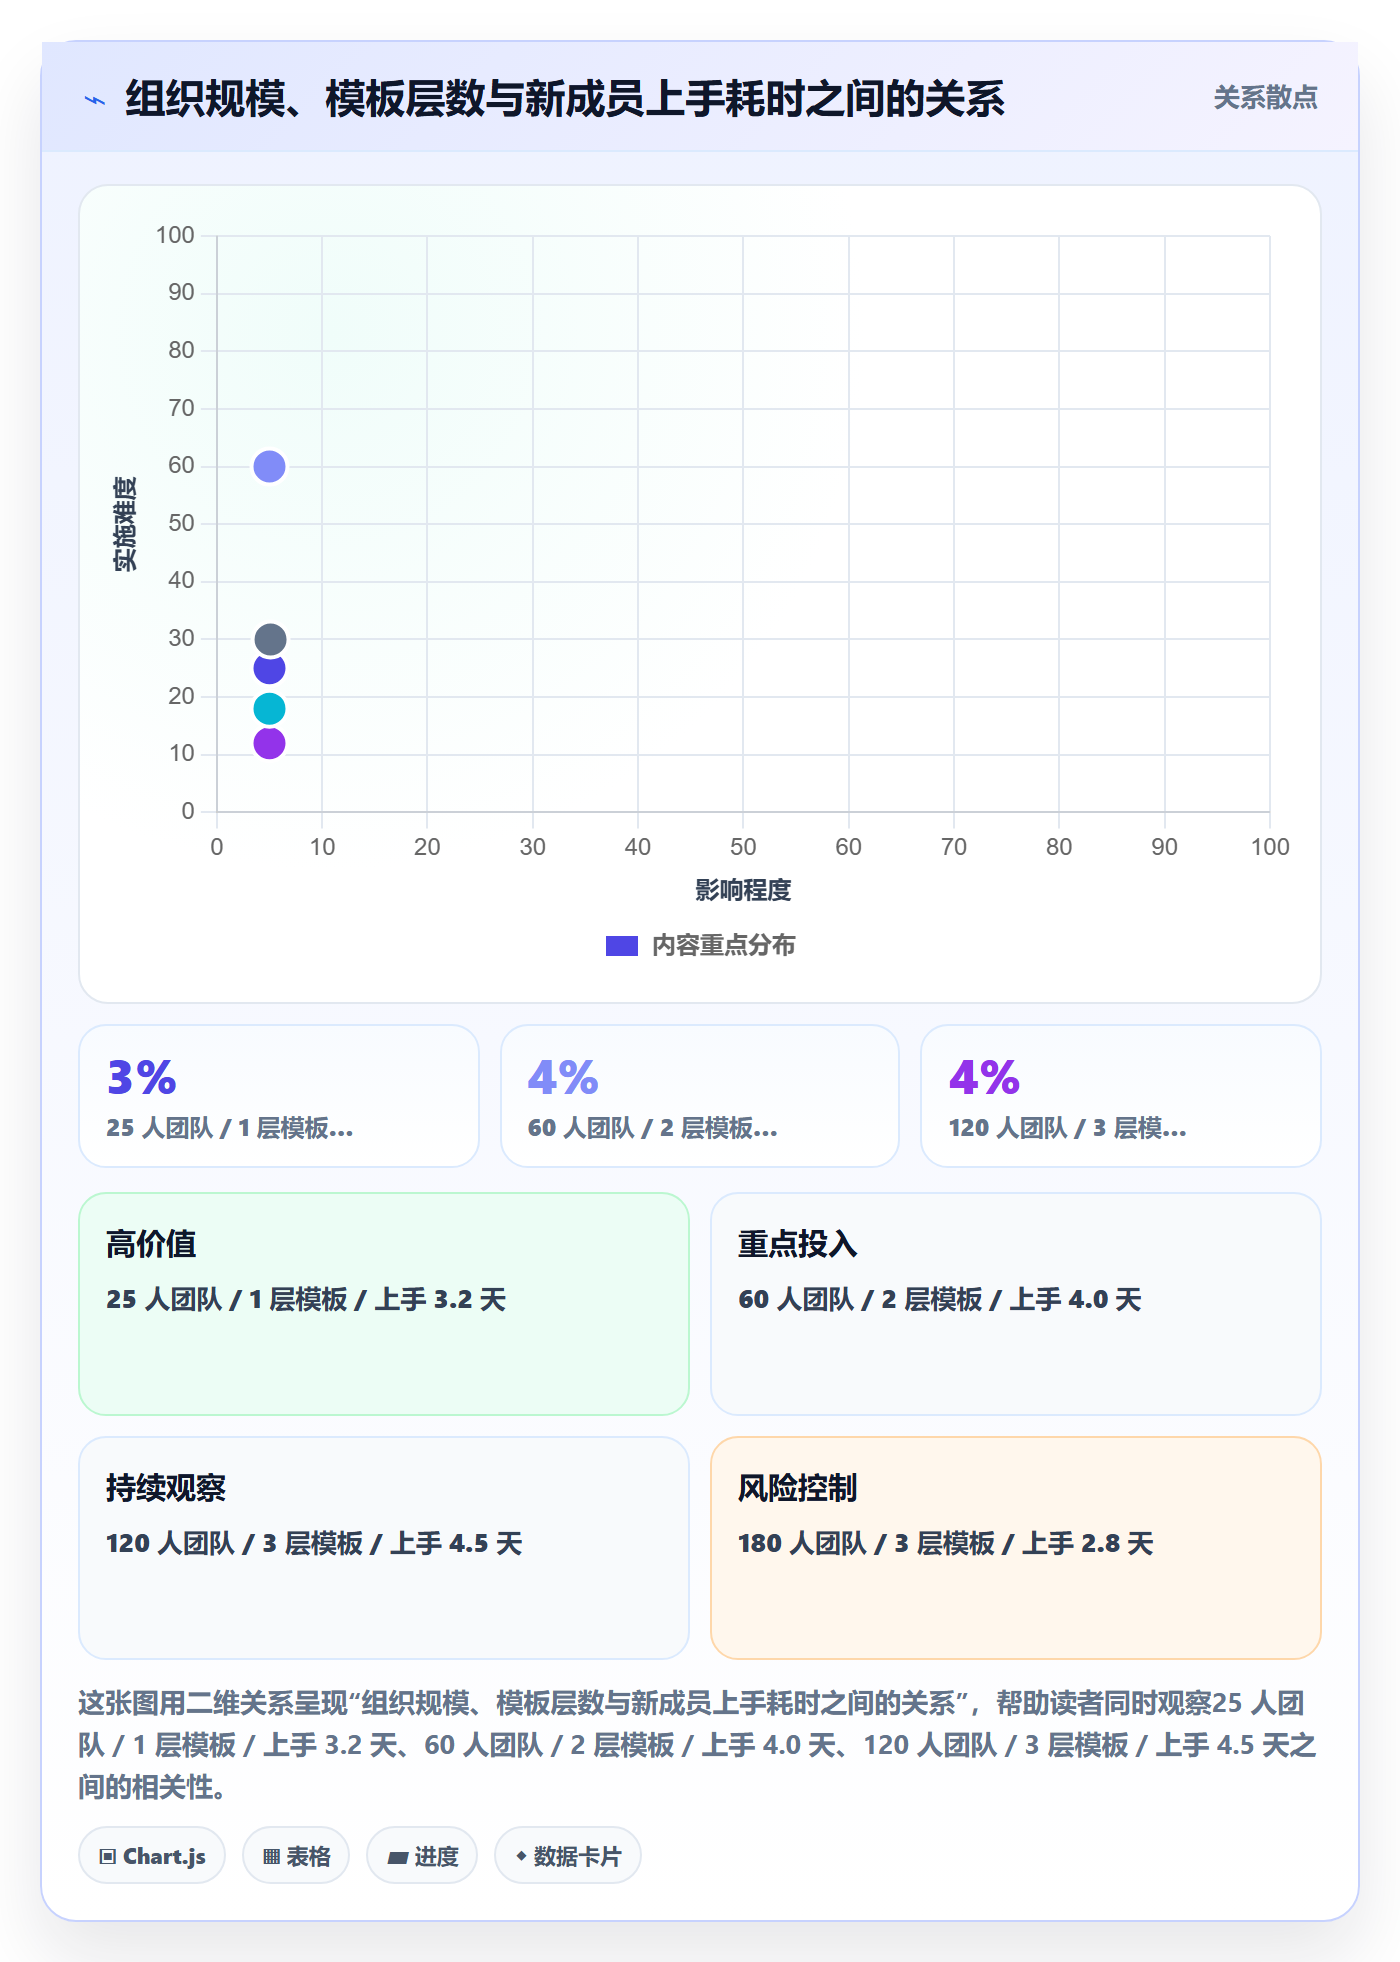Select the 重点投入 quadrant card
1400x1962 pixels.
point(1016,1304)
